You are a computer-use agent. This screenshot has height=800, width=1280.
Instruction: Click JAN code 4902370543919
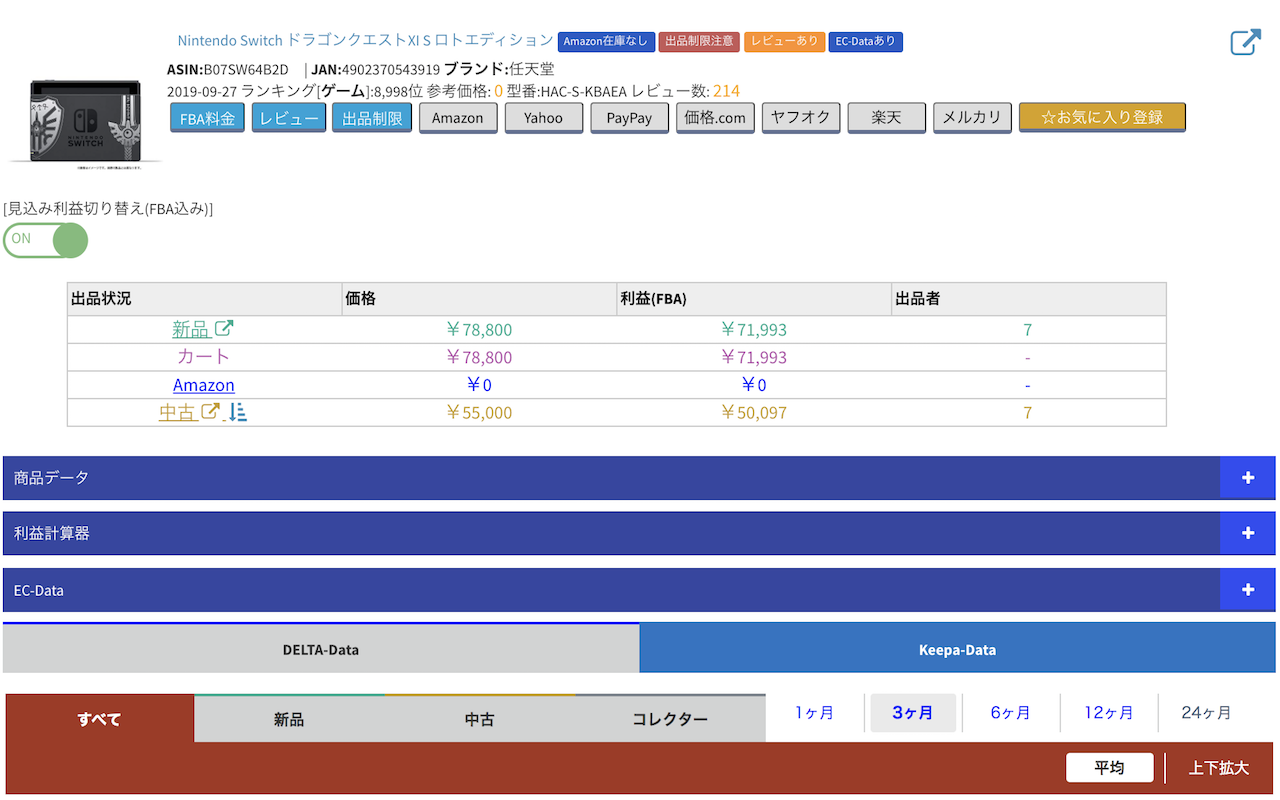tap(391, 69)
